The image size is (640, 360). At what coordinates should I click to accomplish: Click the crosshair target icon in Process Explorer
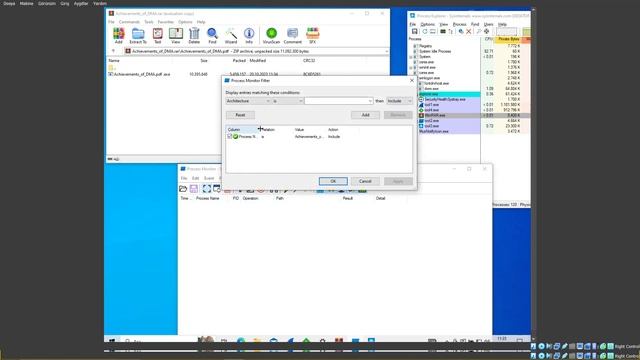tap(487, 31)
